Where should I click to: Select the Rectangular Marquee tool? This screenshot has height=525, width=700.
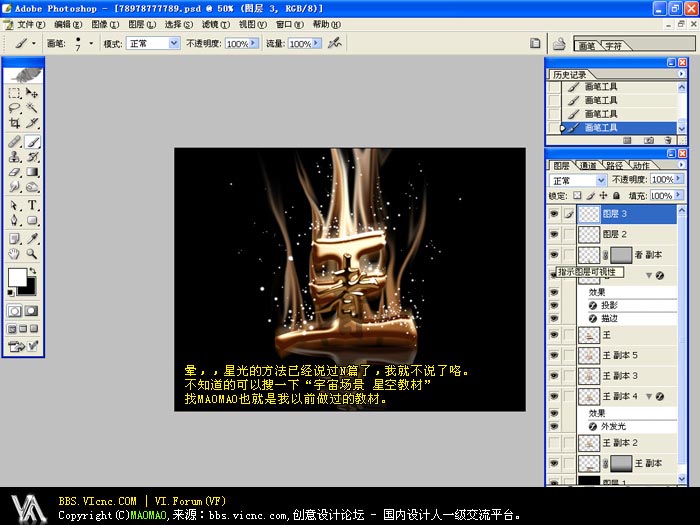(x=14, y=93)
